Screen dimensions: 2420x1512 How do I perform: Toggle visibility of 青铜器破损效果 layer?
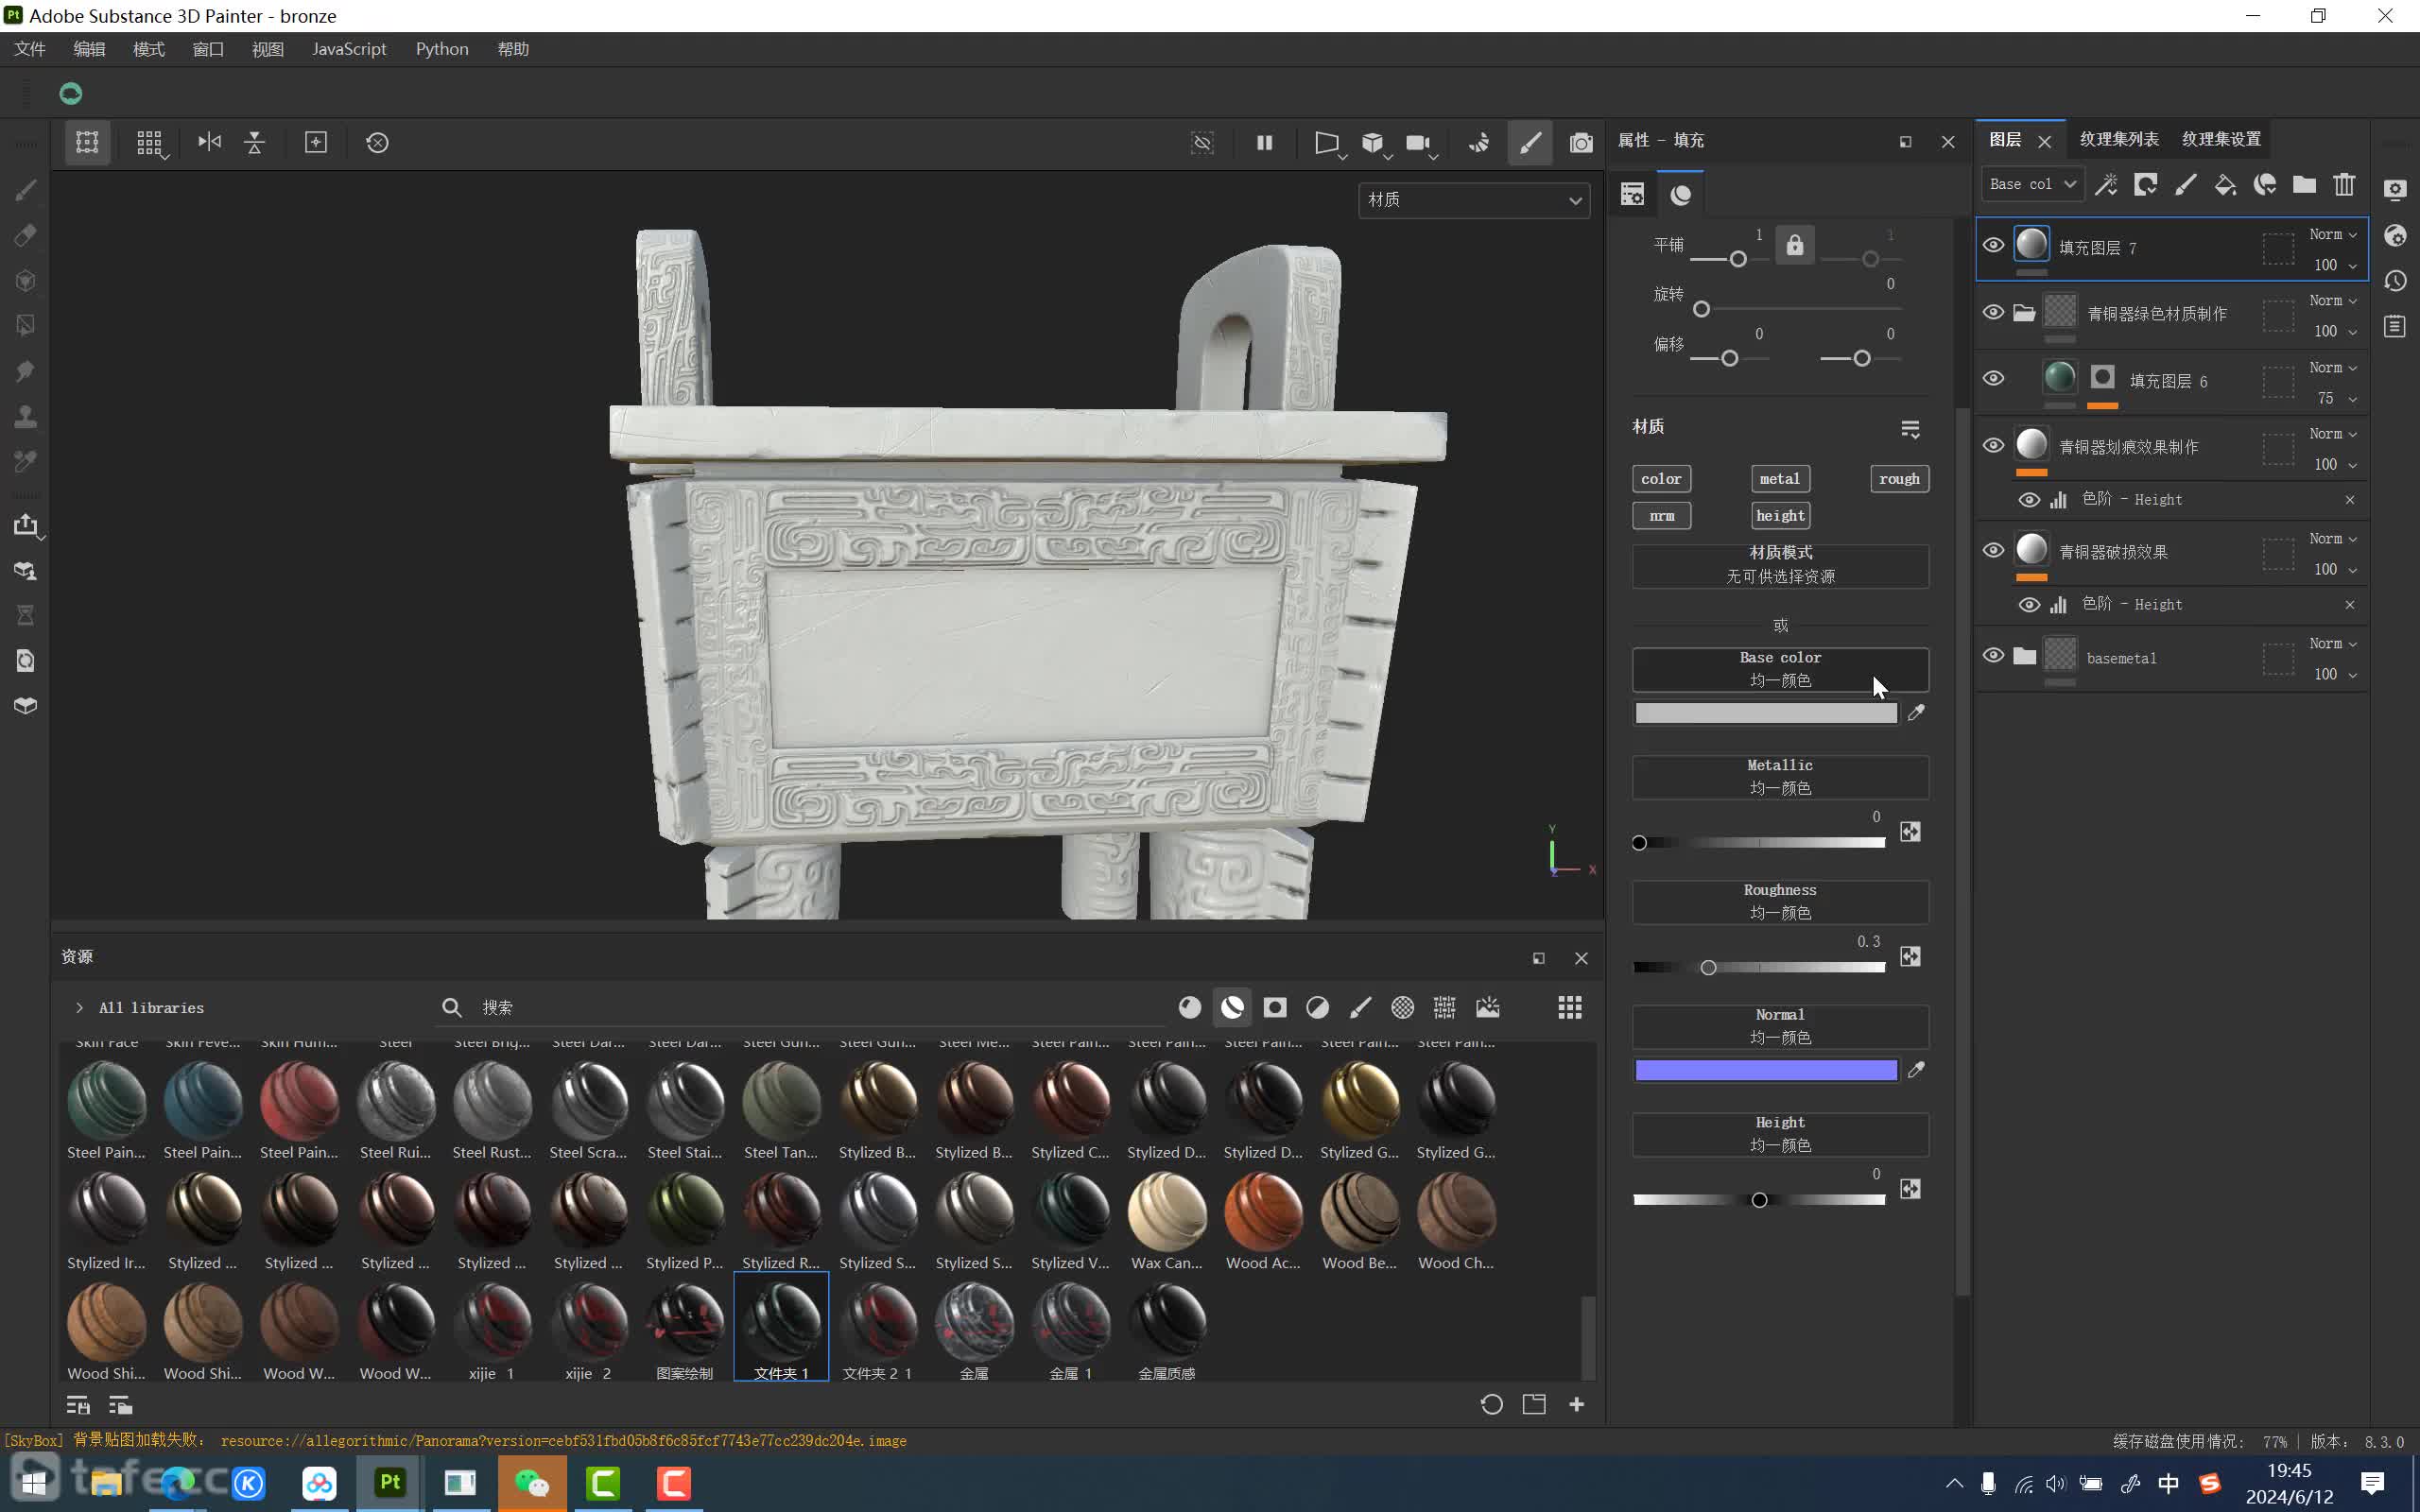1993,551
